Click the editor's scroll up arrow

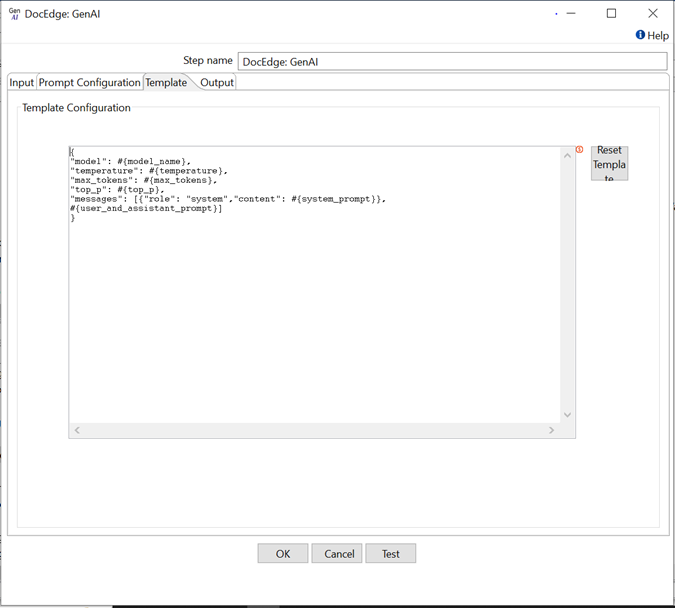(x=567, y=155)
